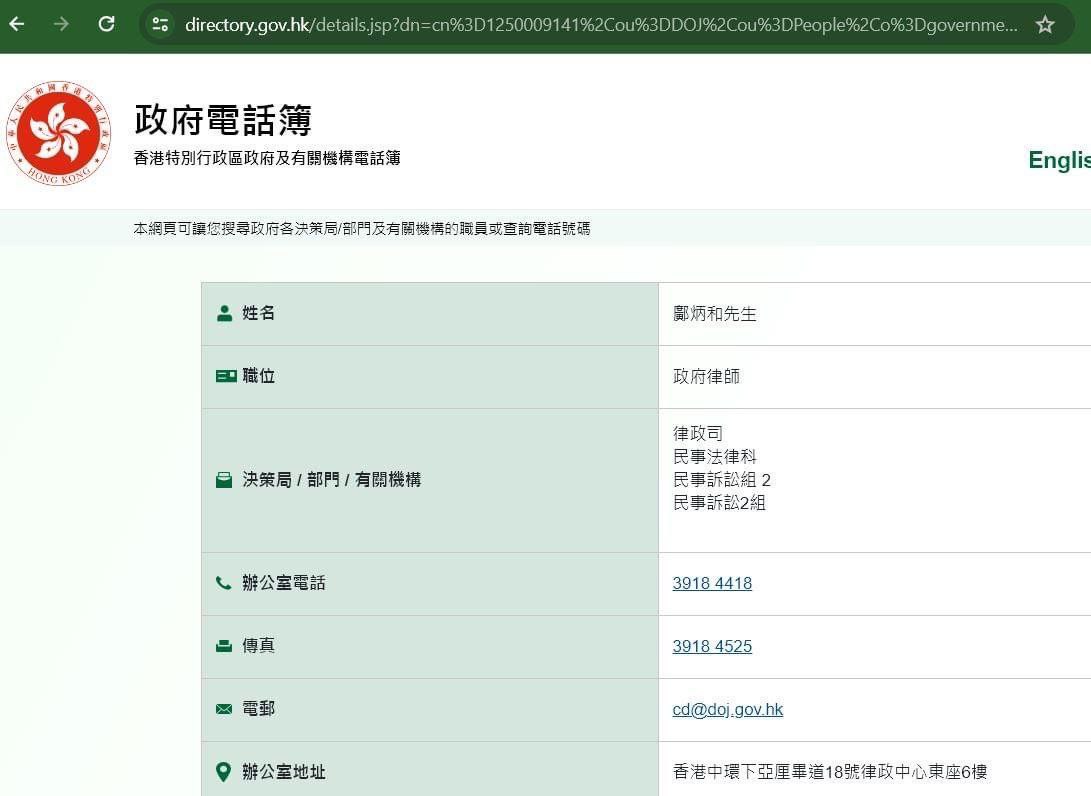Click the browser back arrow

click(17, 24)
